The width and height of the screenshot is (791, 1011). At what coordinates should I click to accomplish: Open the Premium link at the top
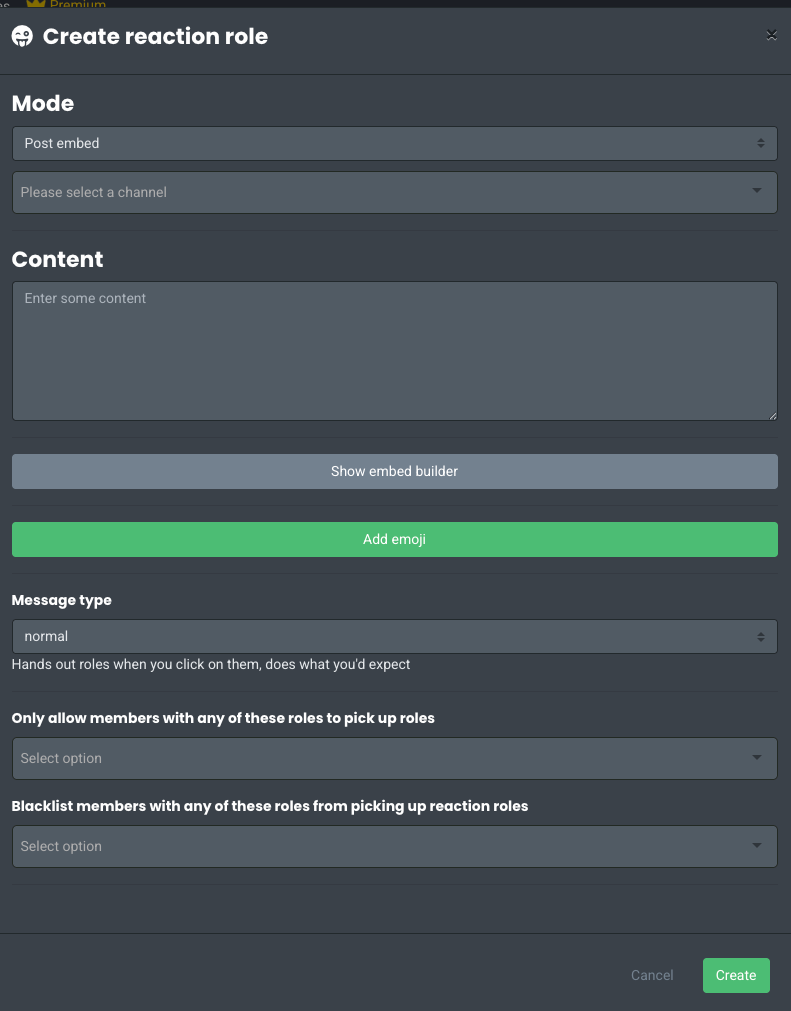click(x=78, y=4)
